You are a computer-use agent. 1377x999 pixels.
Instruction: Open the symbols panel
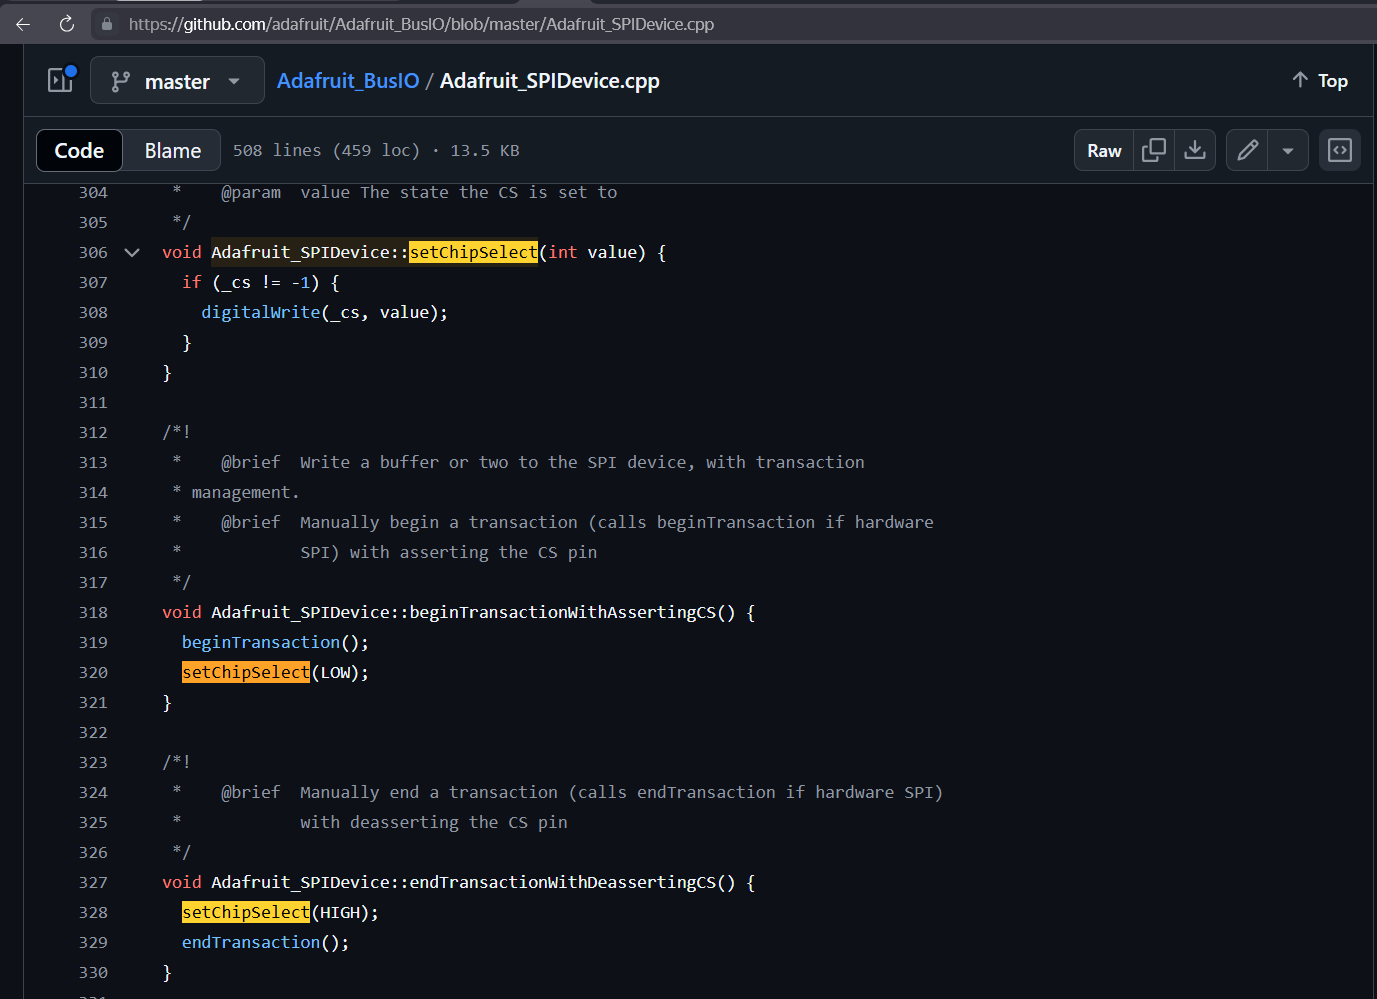(1340, 151)
